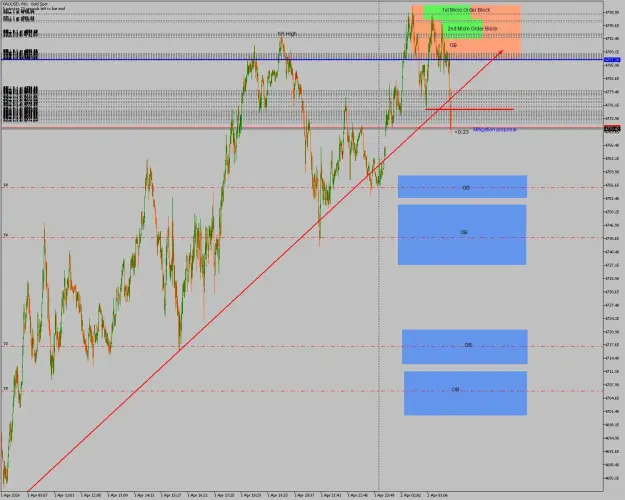Click the TP label on the highest dashed red line
The image size is (625, 500).
pos(6,185)
